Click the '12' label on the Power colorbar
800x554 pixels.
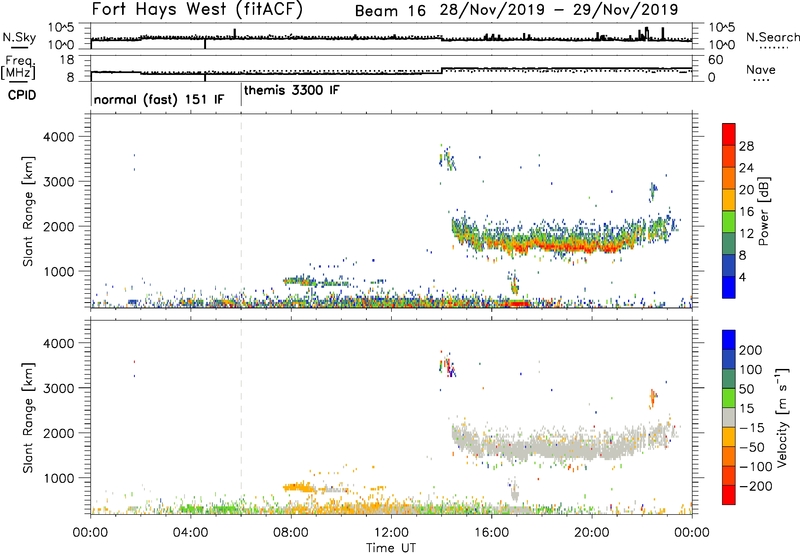[746, 234]
